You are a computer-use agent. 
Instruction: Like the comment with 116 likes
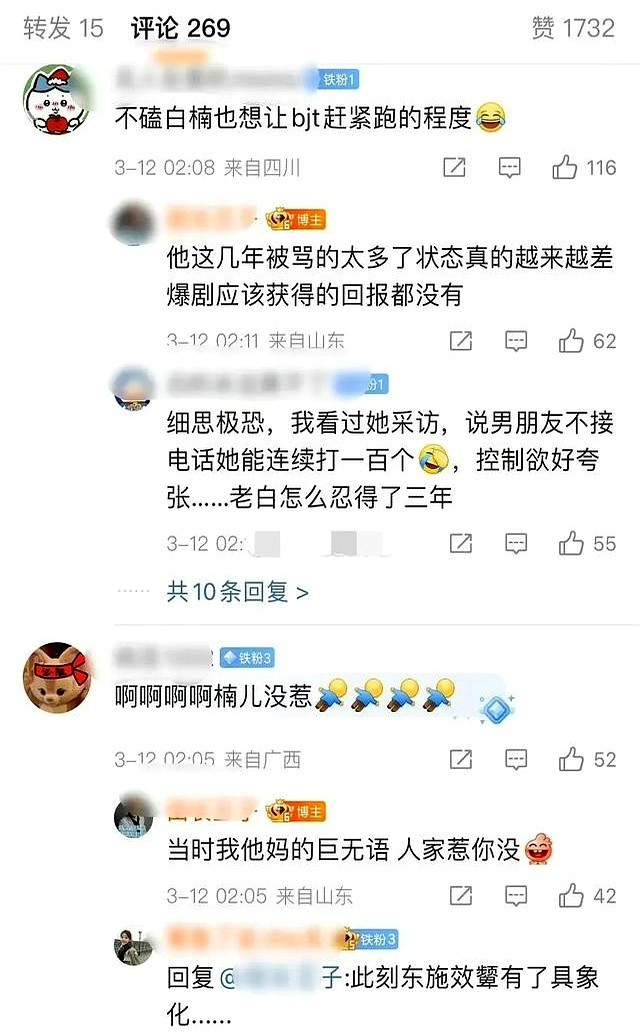pyautogui.click(x=583, y=168)
